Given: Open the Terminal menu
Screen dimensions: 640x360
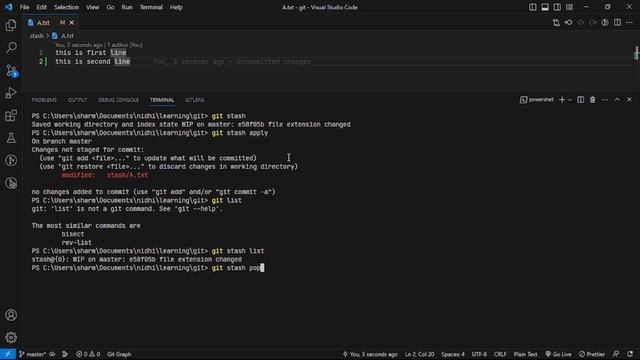Looking at the screenshot, I should click(151, 7).
